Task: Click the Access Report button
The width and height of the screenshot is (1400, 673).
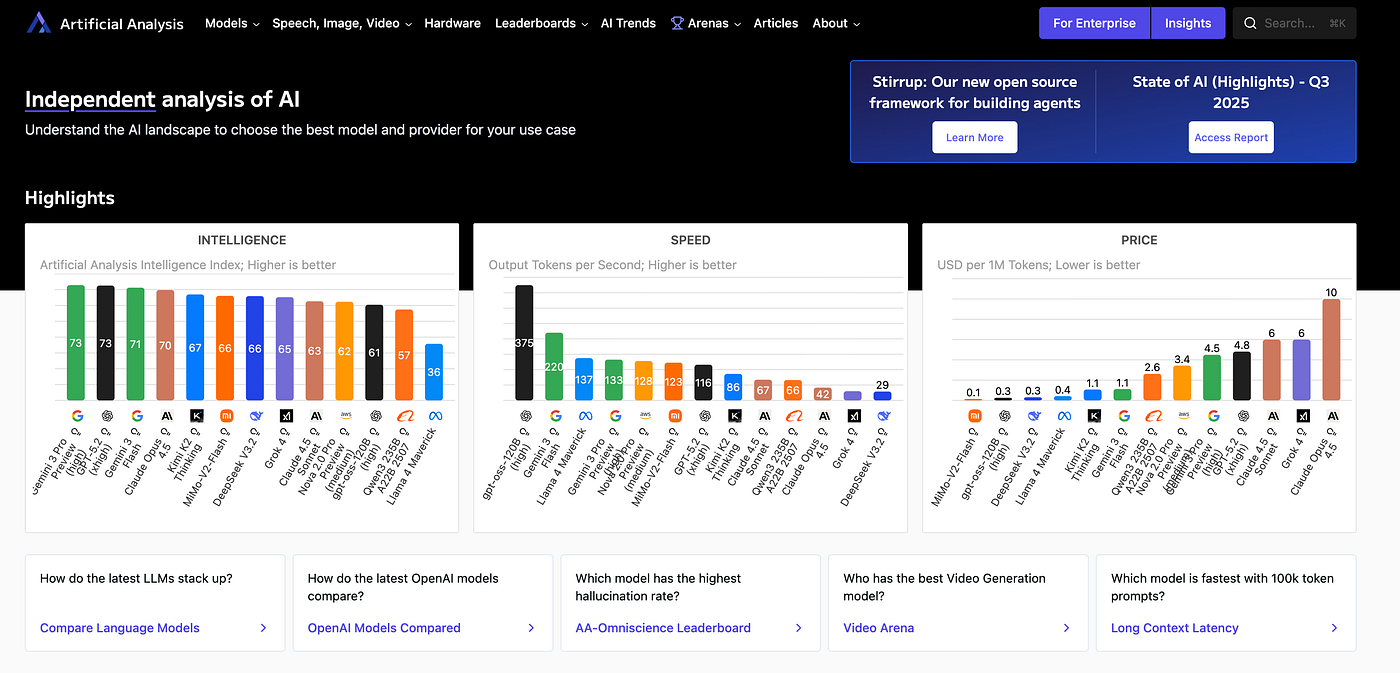Action: pyautogui.click(x=1231, y=138)
